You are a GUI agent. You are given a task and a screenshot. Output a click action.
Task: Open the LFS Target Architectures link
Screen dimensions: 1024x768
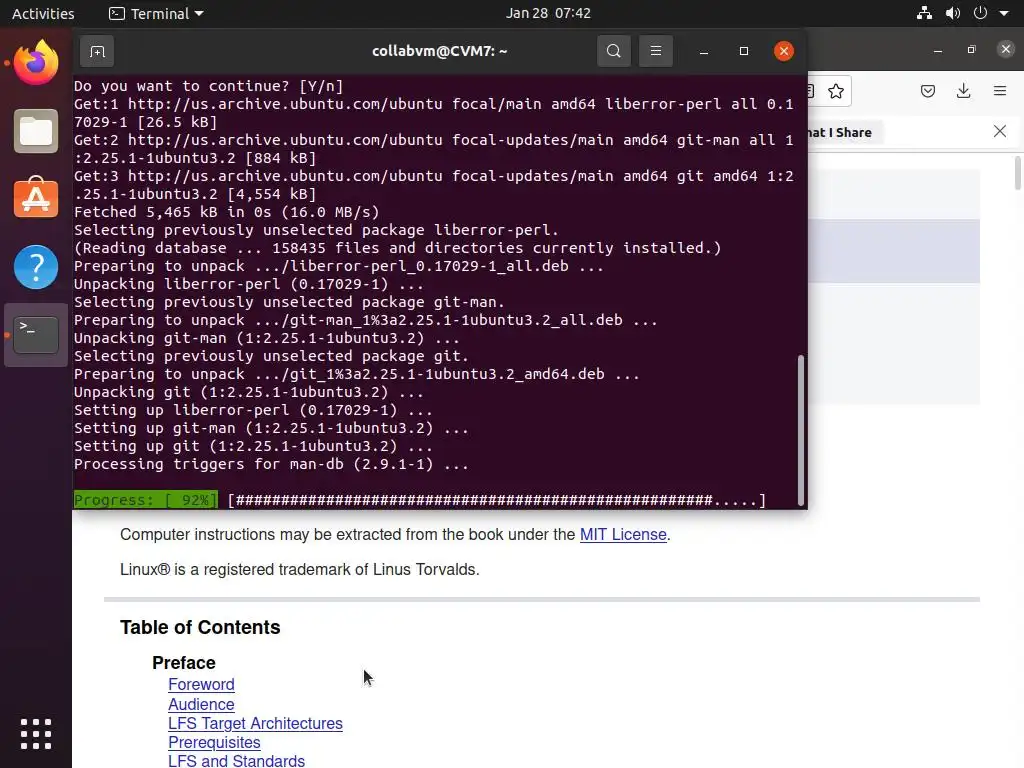point(255,724)
